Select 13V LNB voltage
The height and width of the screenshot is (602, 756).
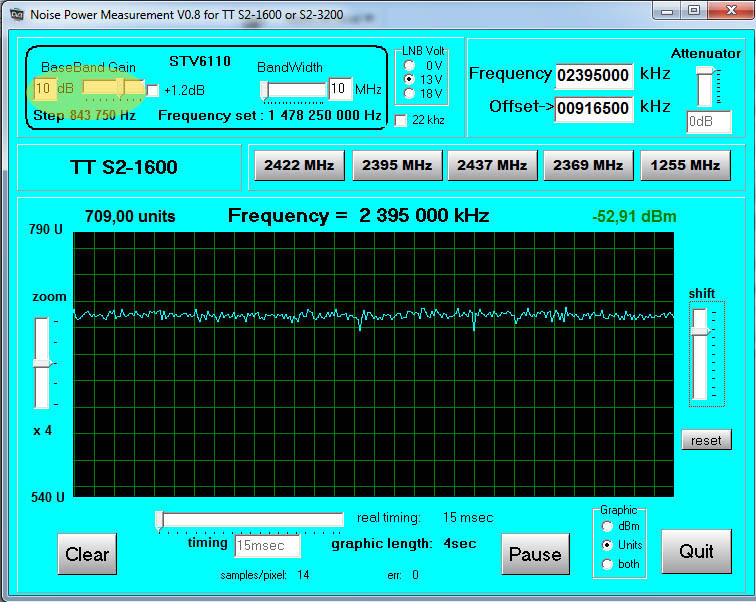[x=409, y=79]
